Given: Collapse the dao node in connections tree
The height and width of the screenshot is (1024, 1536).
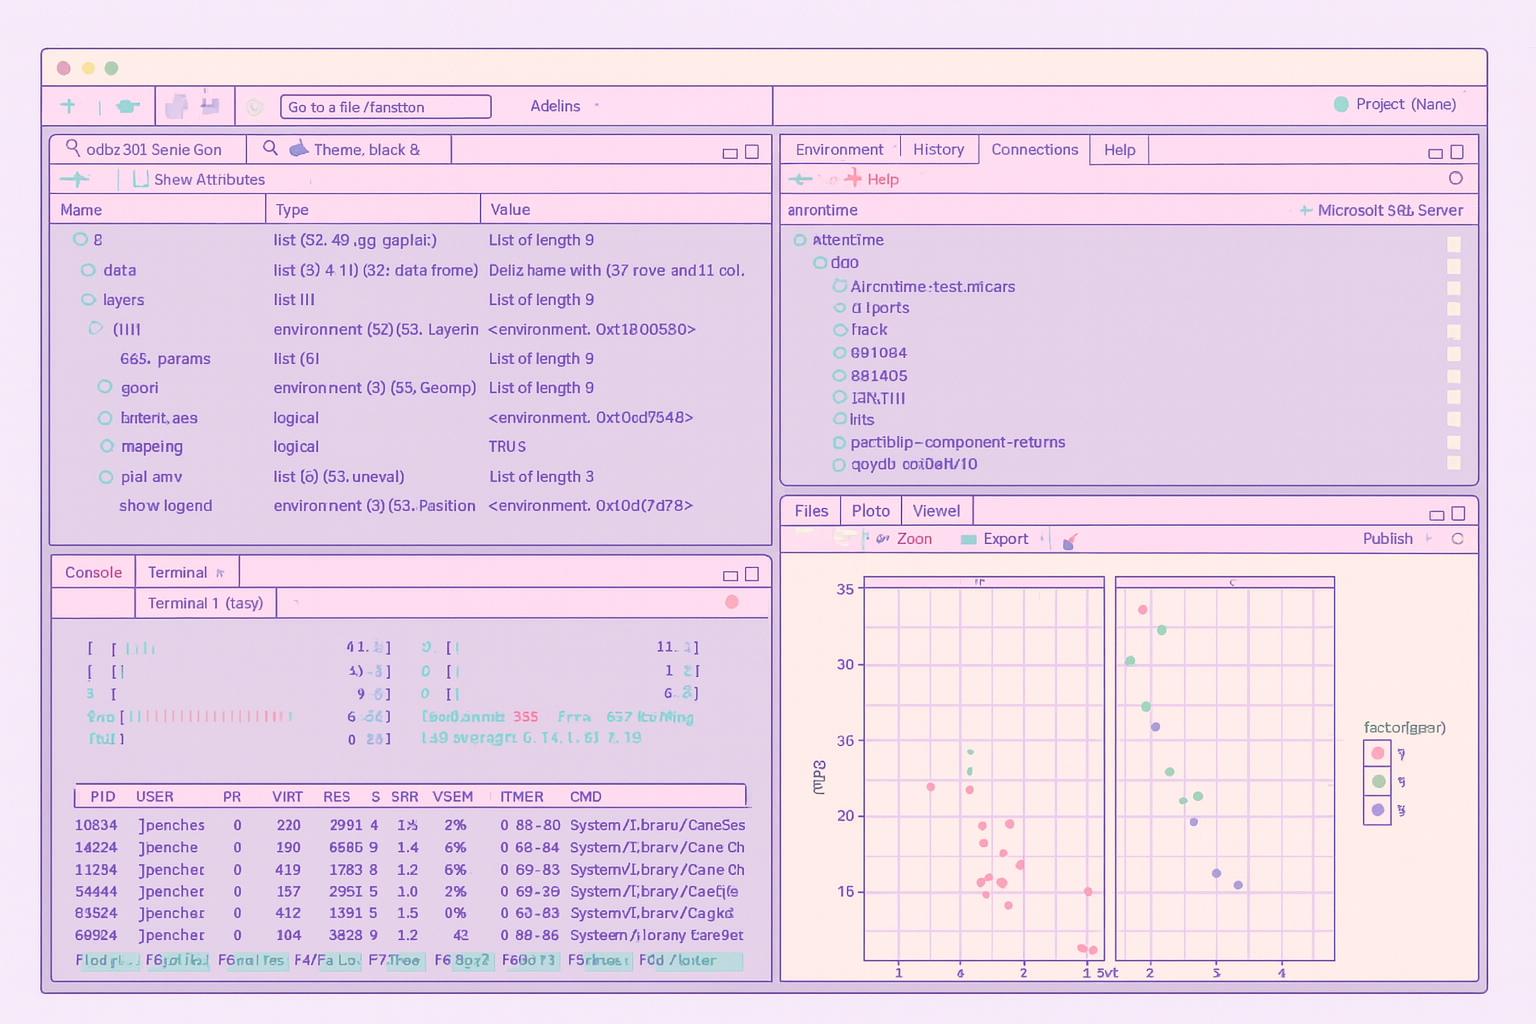Looking at the screenshot, I should pos(820,263).
